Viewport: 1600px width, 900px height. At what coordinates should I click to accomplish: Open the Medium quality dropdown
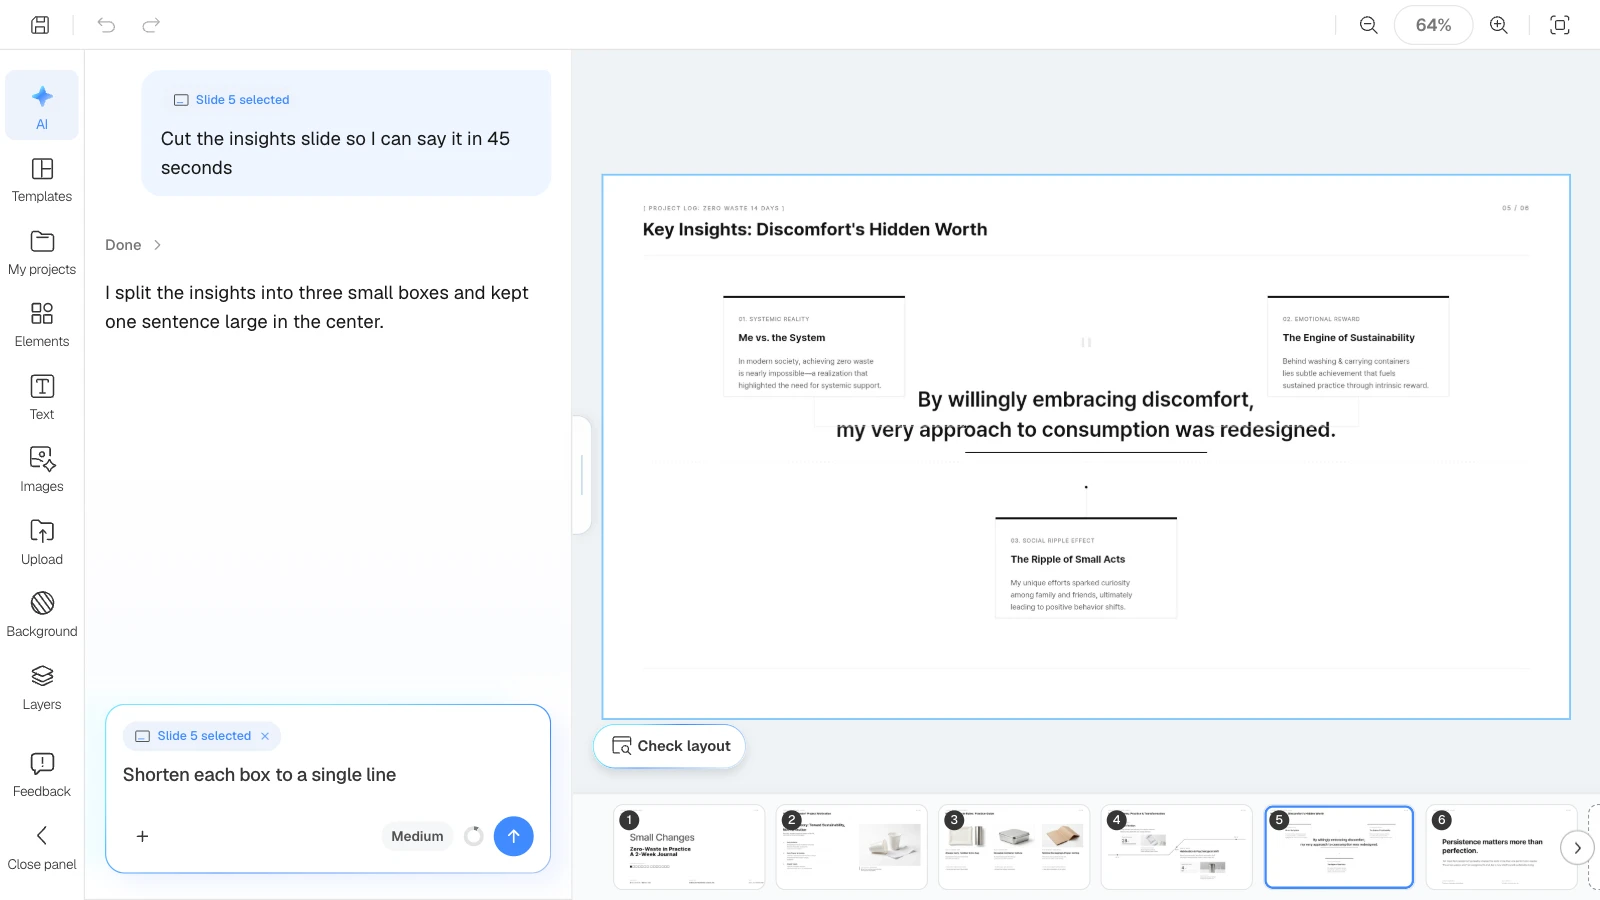(417, 836)
